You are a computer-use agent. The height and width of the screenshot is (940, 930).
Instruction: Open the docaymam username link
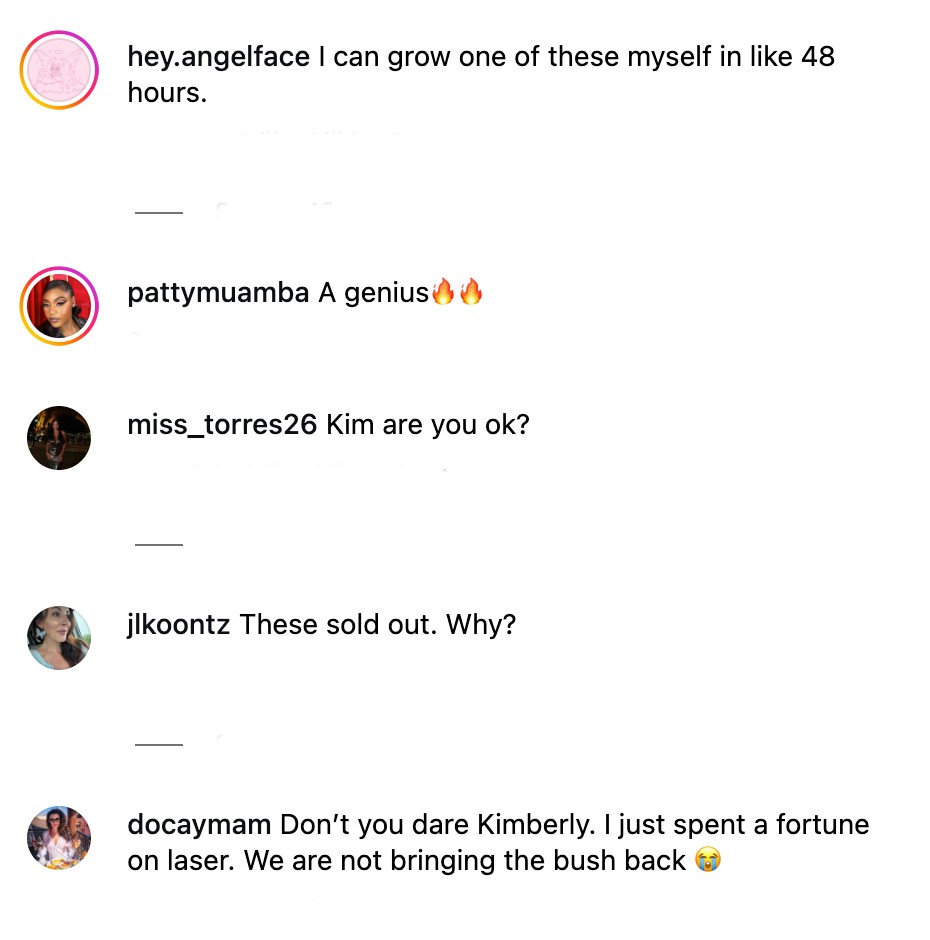click(x=198, y=824)
